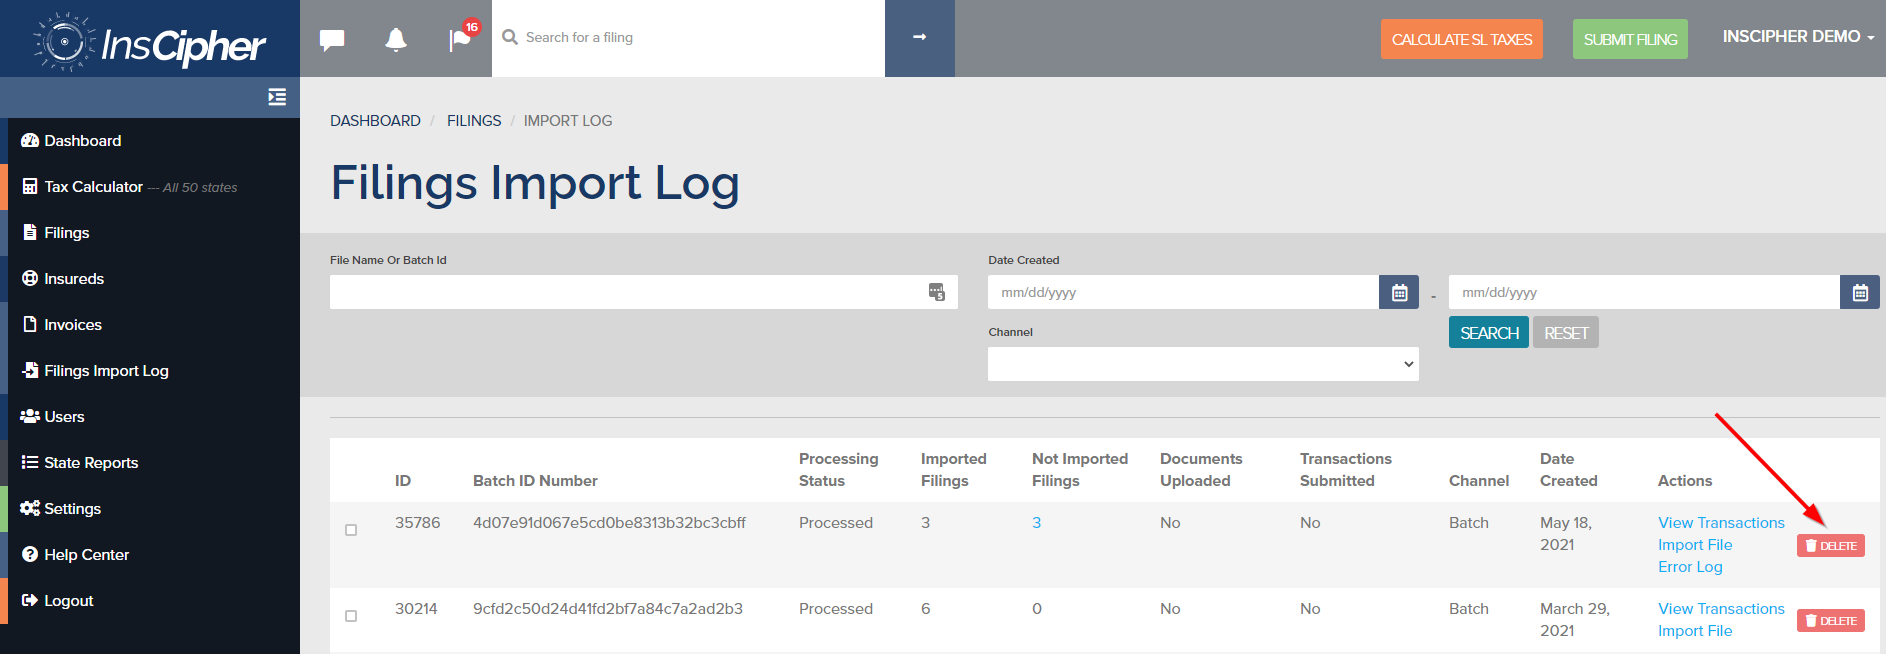Open the chat messages icon
Image resolution: width=1886 pixels, height=654 pixels.
tap(332, 39)
